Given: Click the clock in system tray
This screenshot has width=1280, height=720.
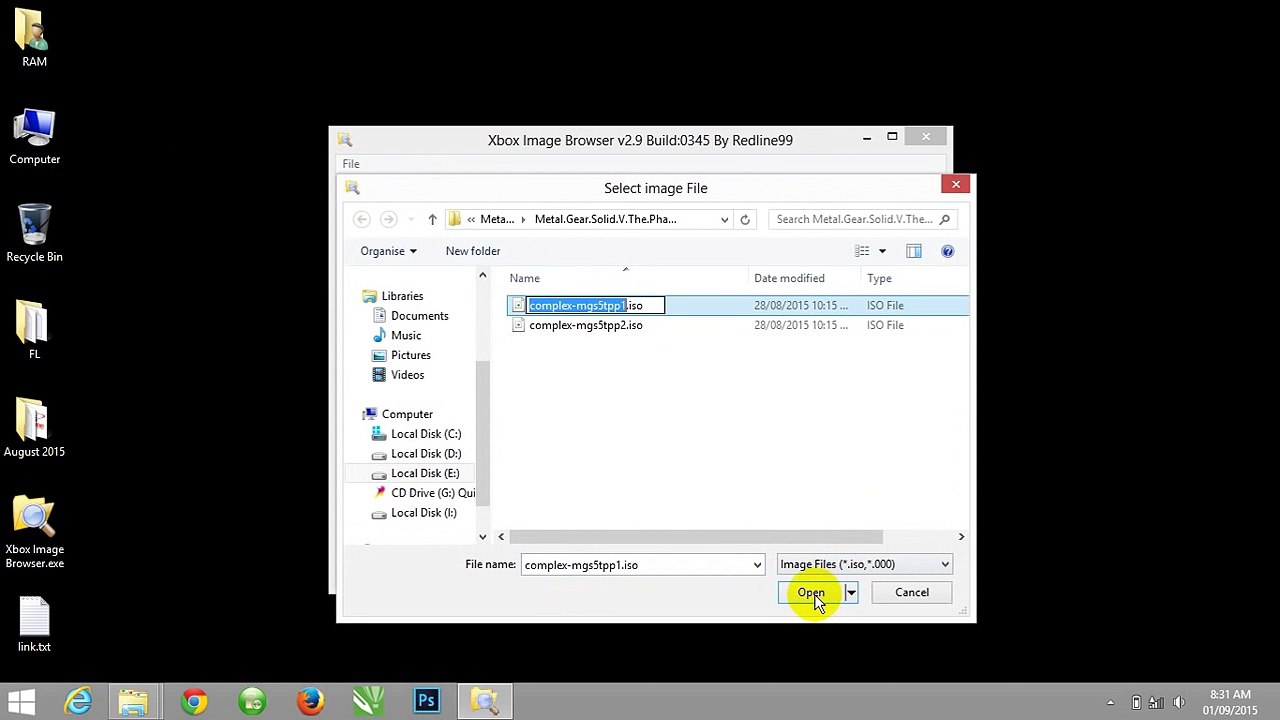Looking at the screenshot, I should [x=1230, y=702].
